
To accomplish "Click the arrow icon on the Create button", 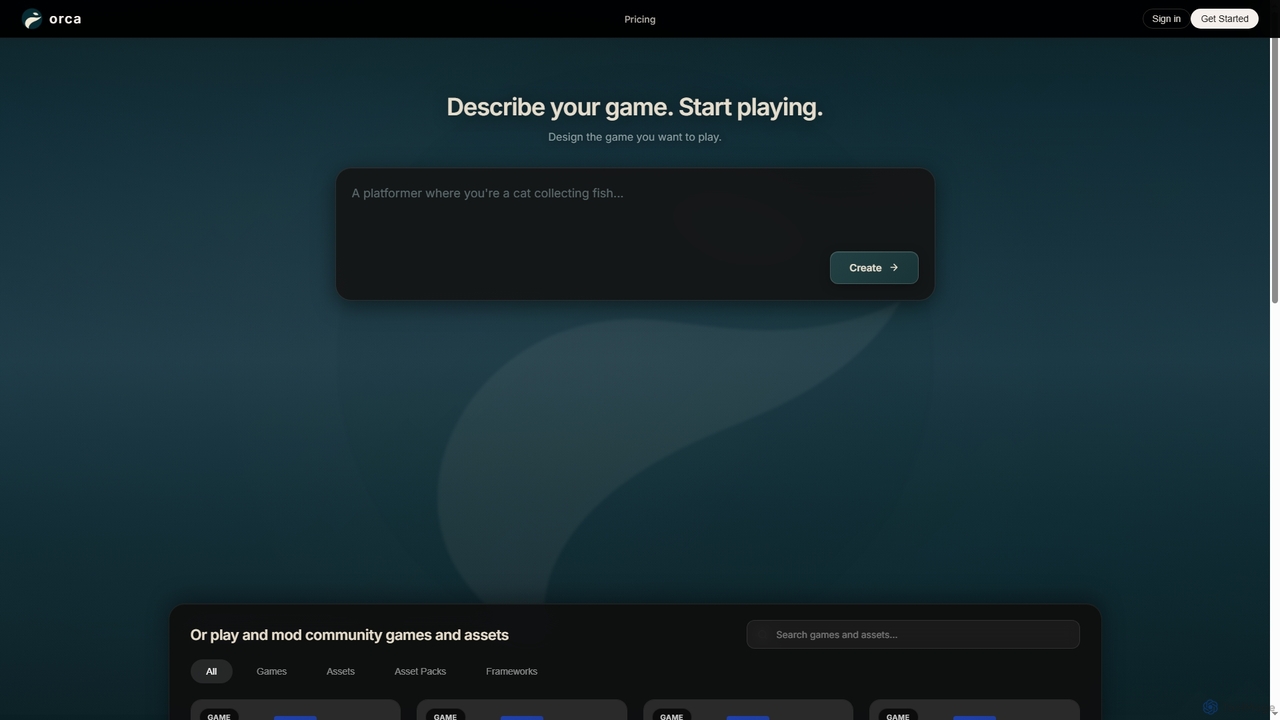I will [x=894, y=267].
